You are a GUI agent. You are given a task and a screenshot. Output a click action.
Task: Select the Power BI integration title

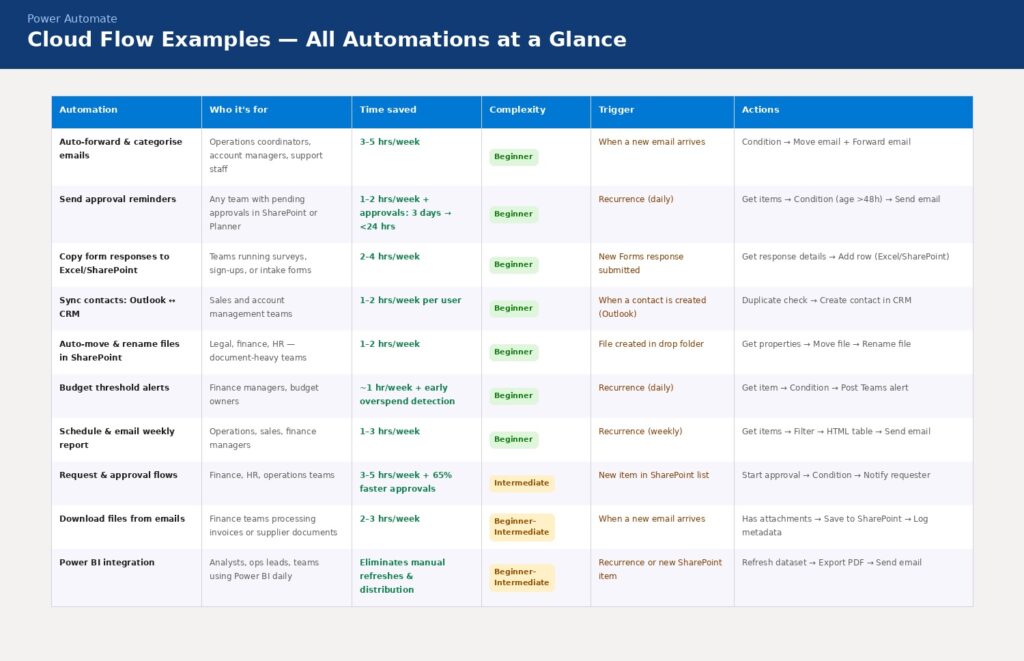107,562
